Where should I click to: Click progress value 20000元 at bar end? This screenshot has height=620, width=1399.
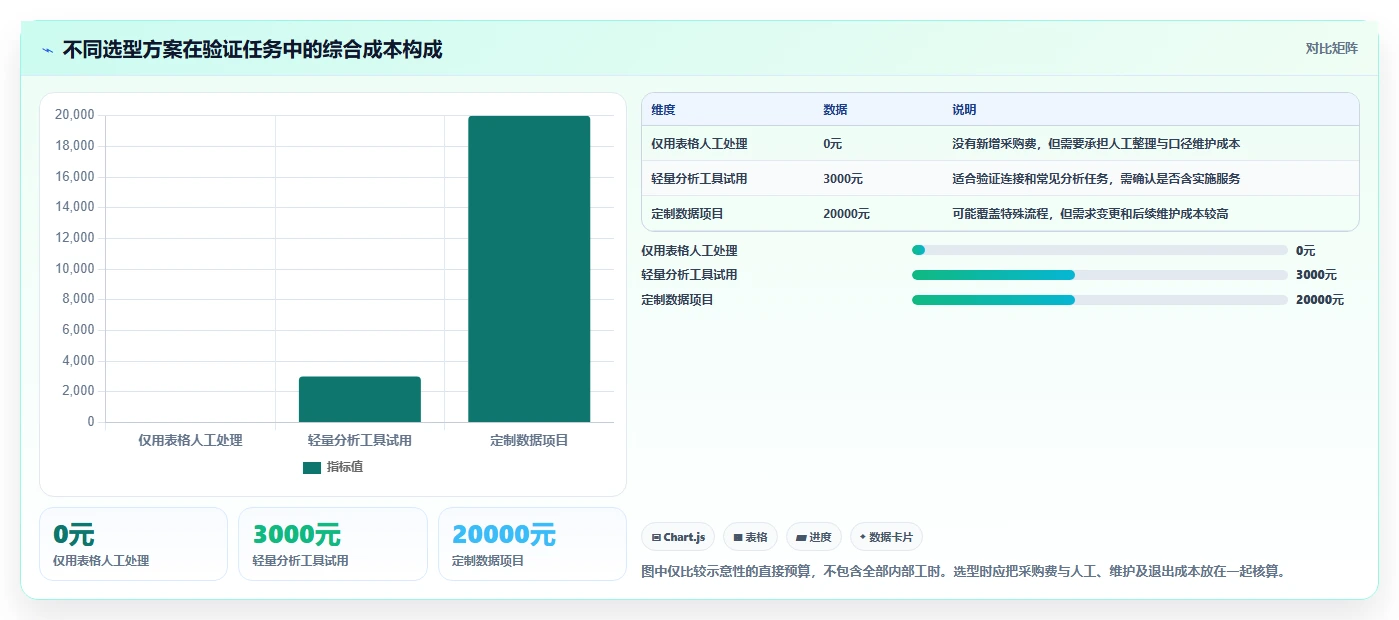click(1320, 300)
